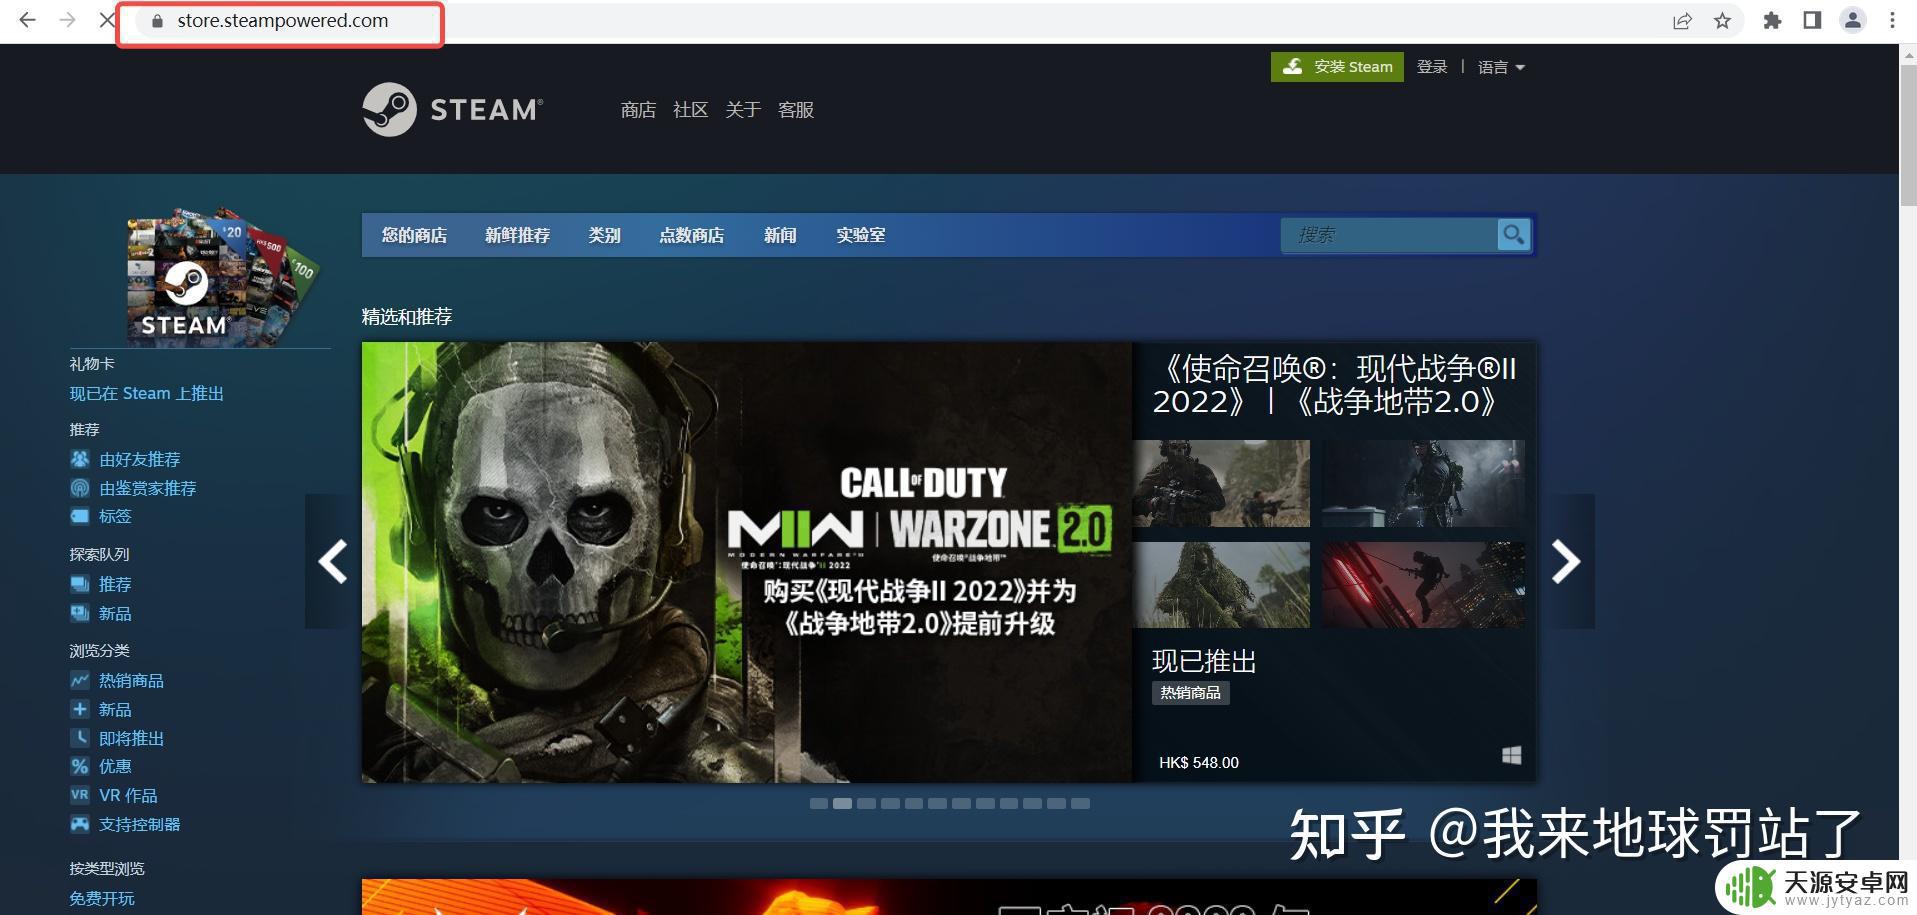This screenshot has height=915, width=1917.
Task: Stop page loading with the X icon
Action: (x=106, y=20)
